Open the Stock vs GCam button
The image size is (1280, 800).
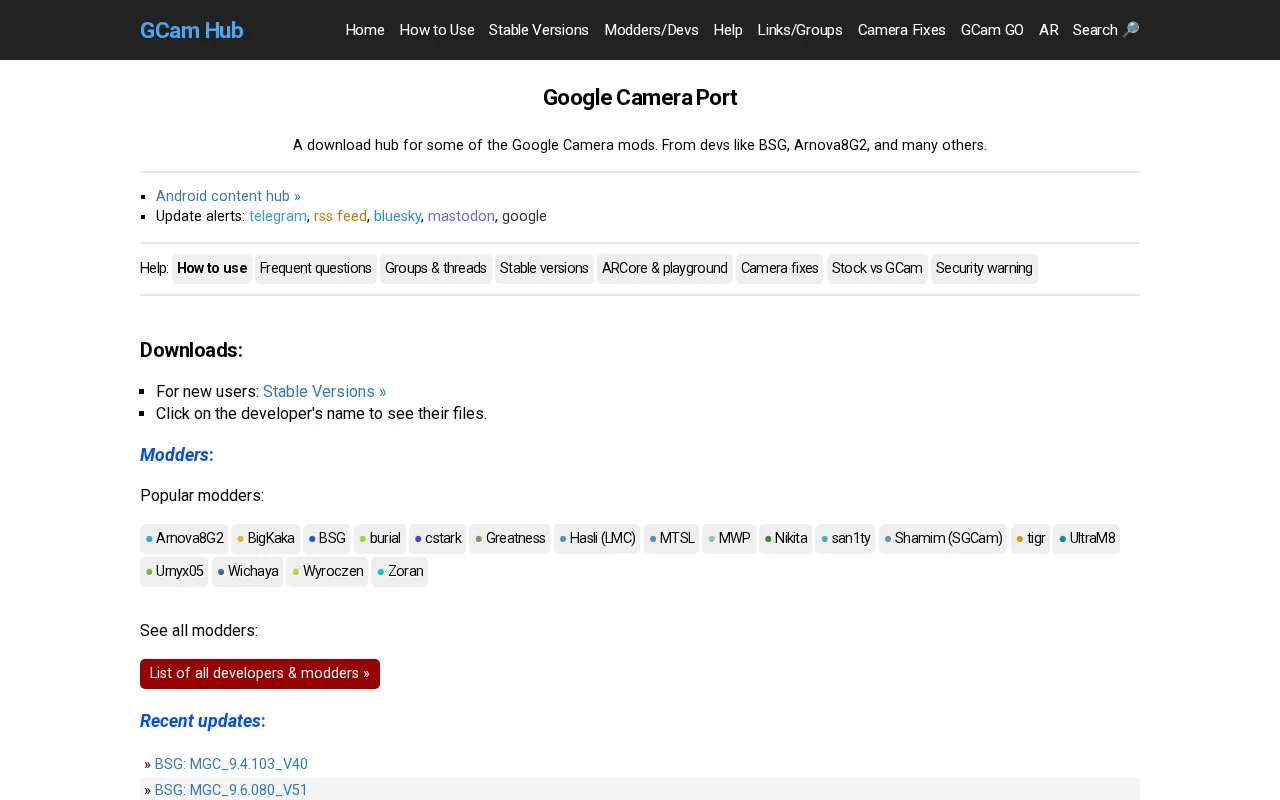click(877, 268)
